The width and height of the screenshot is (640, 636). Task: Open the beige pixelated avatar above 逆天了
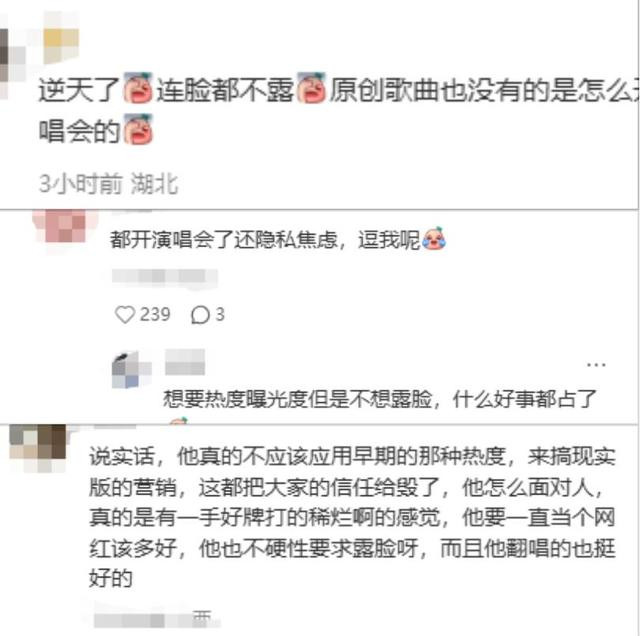click(x=61, y=38)
